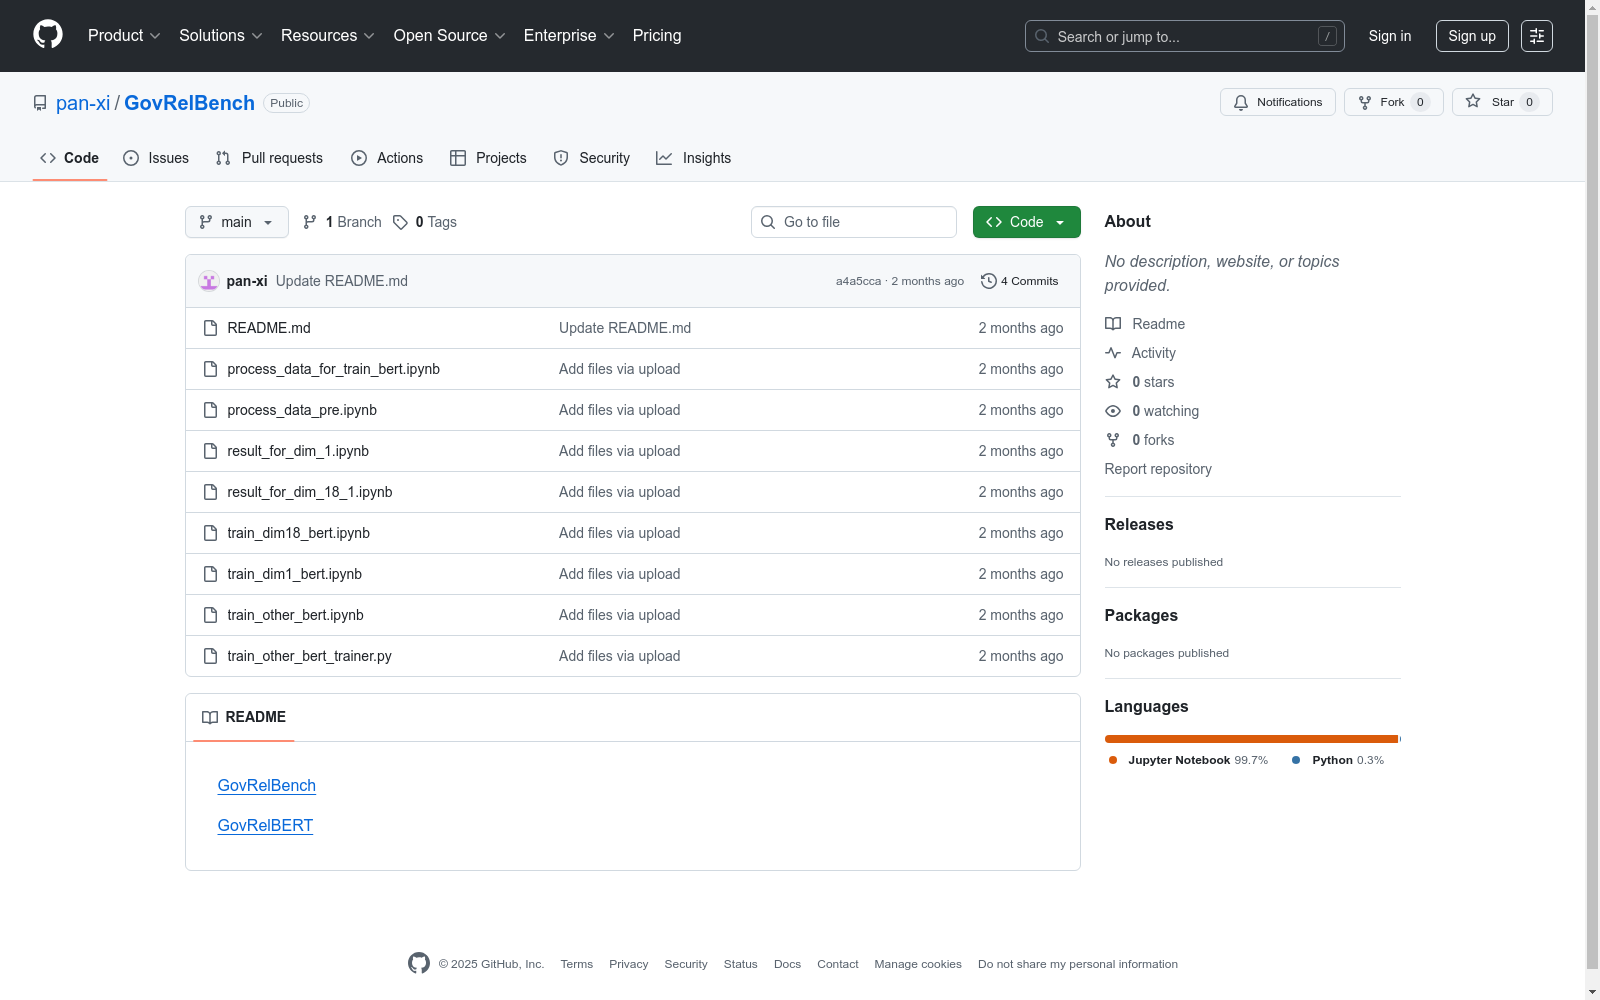This screenshot has height=1000, width=1600.
Task: Click the book icon in README header
Action: click(x=210, y=717)
